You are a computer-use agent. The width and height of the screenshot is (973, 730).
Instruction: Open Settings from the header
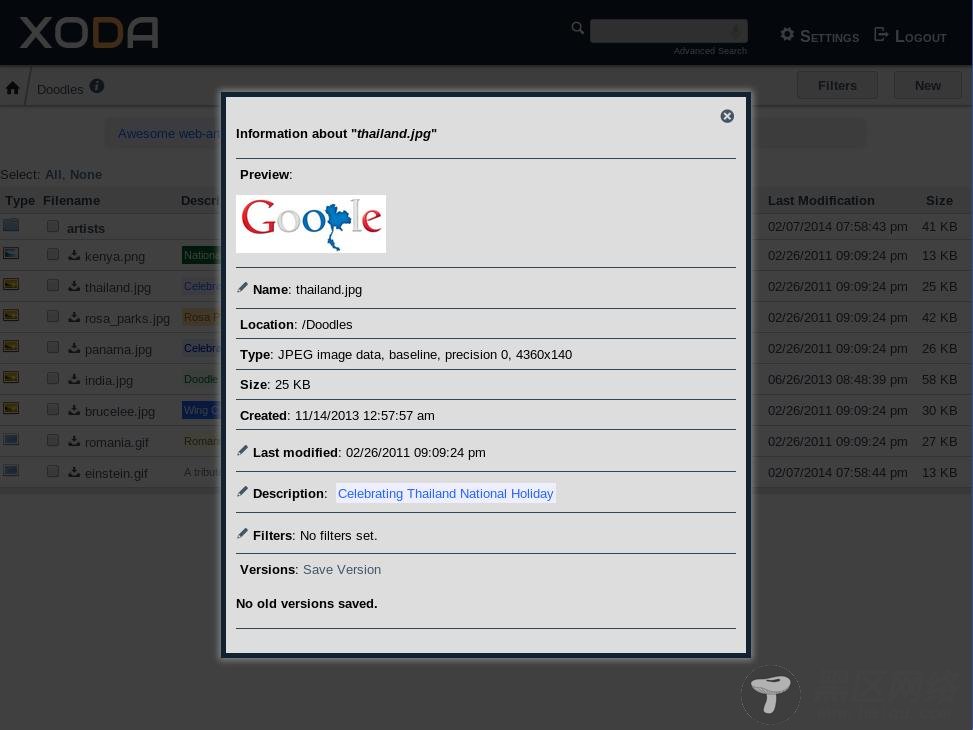coord(829,37)
